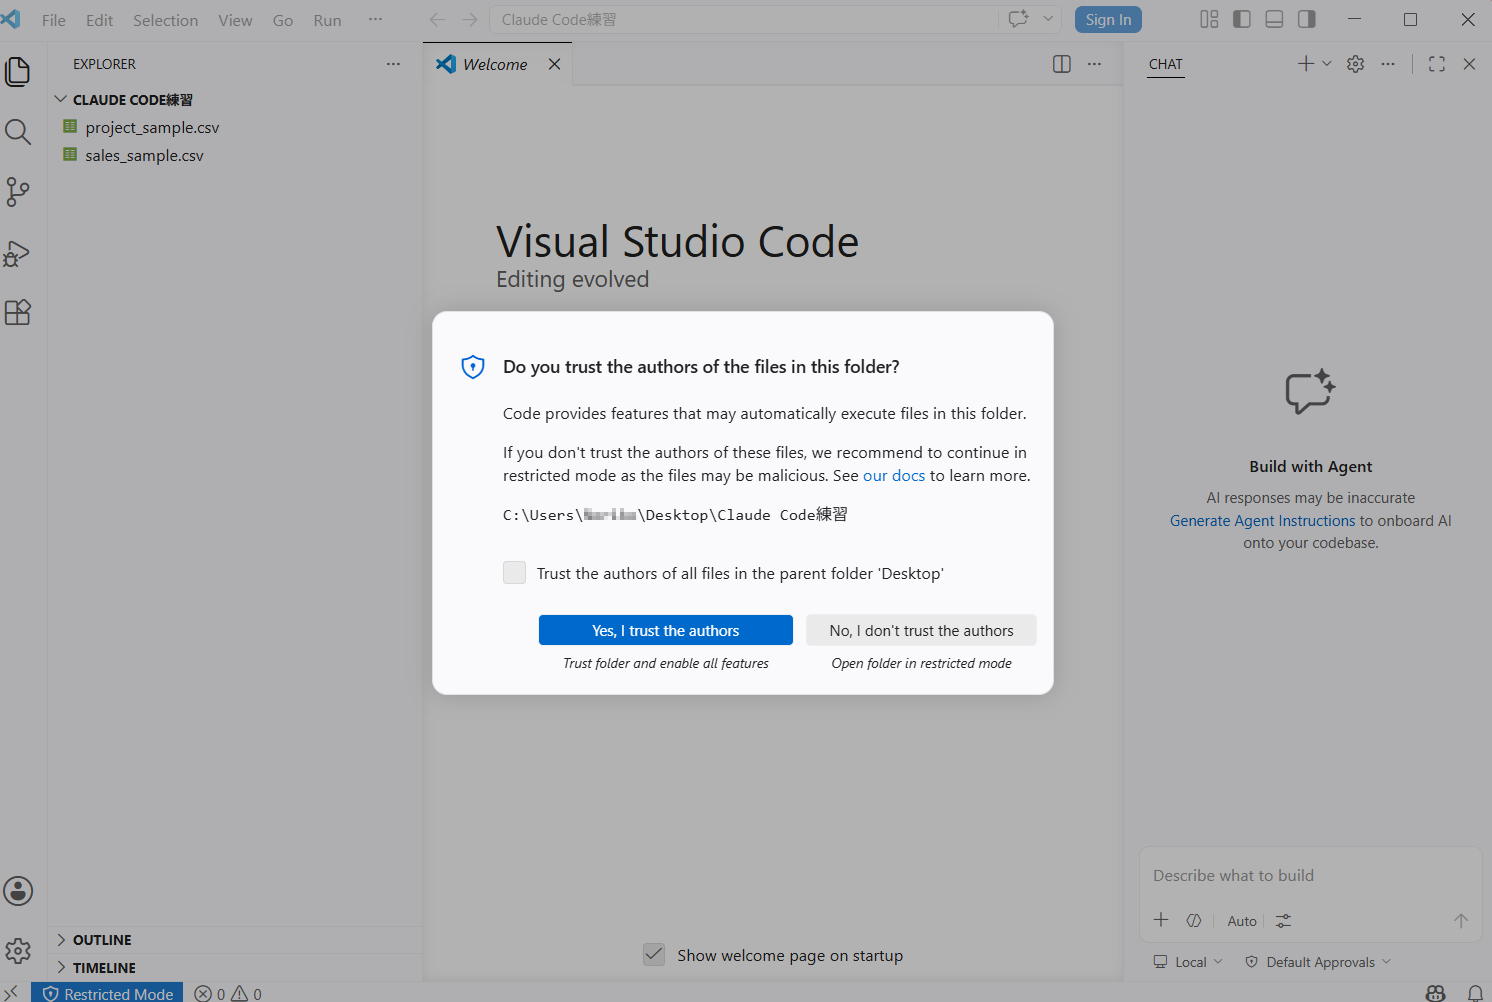Screen dimensions: 1492x1002
Task: Open the View menu
Action: pyautogui.click(x=235, y=20)
